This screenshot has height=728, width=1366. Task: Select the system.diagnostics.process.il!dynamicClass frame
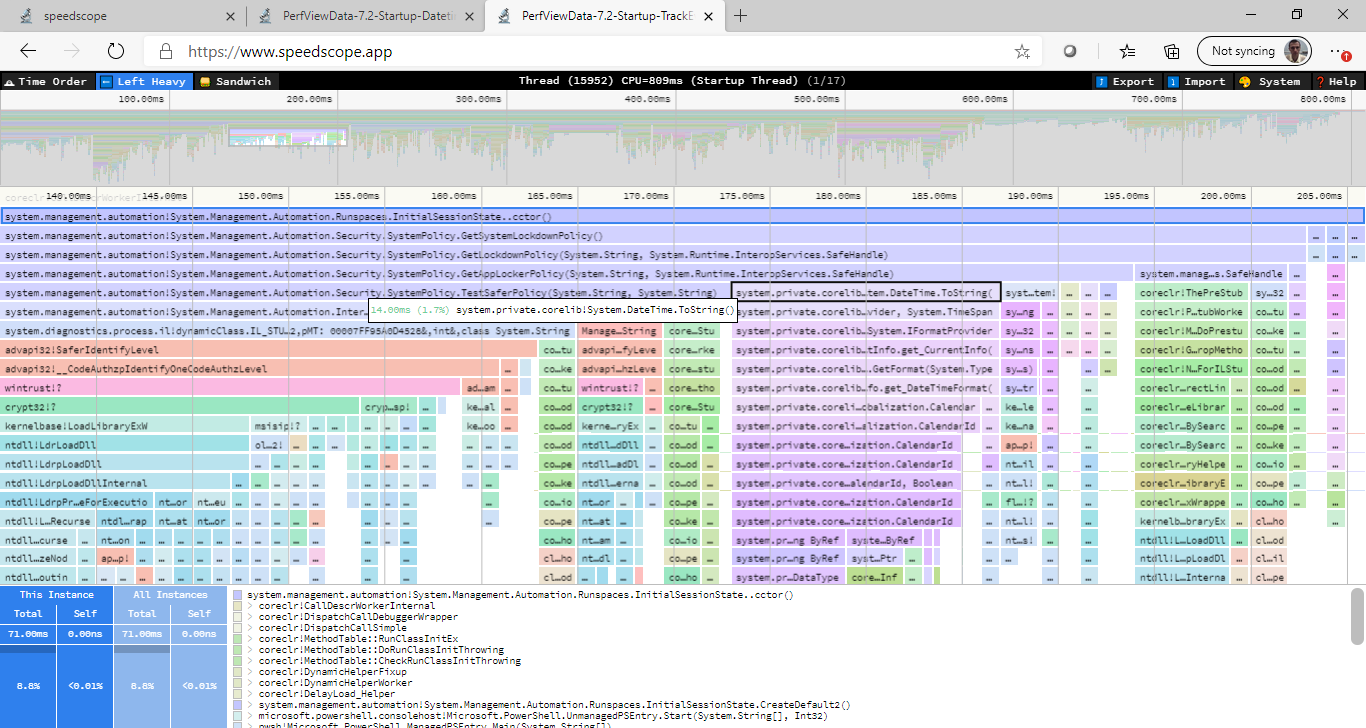288,330
